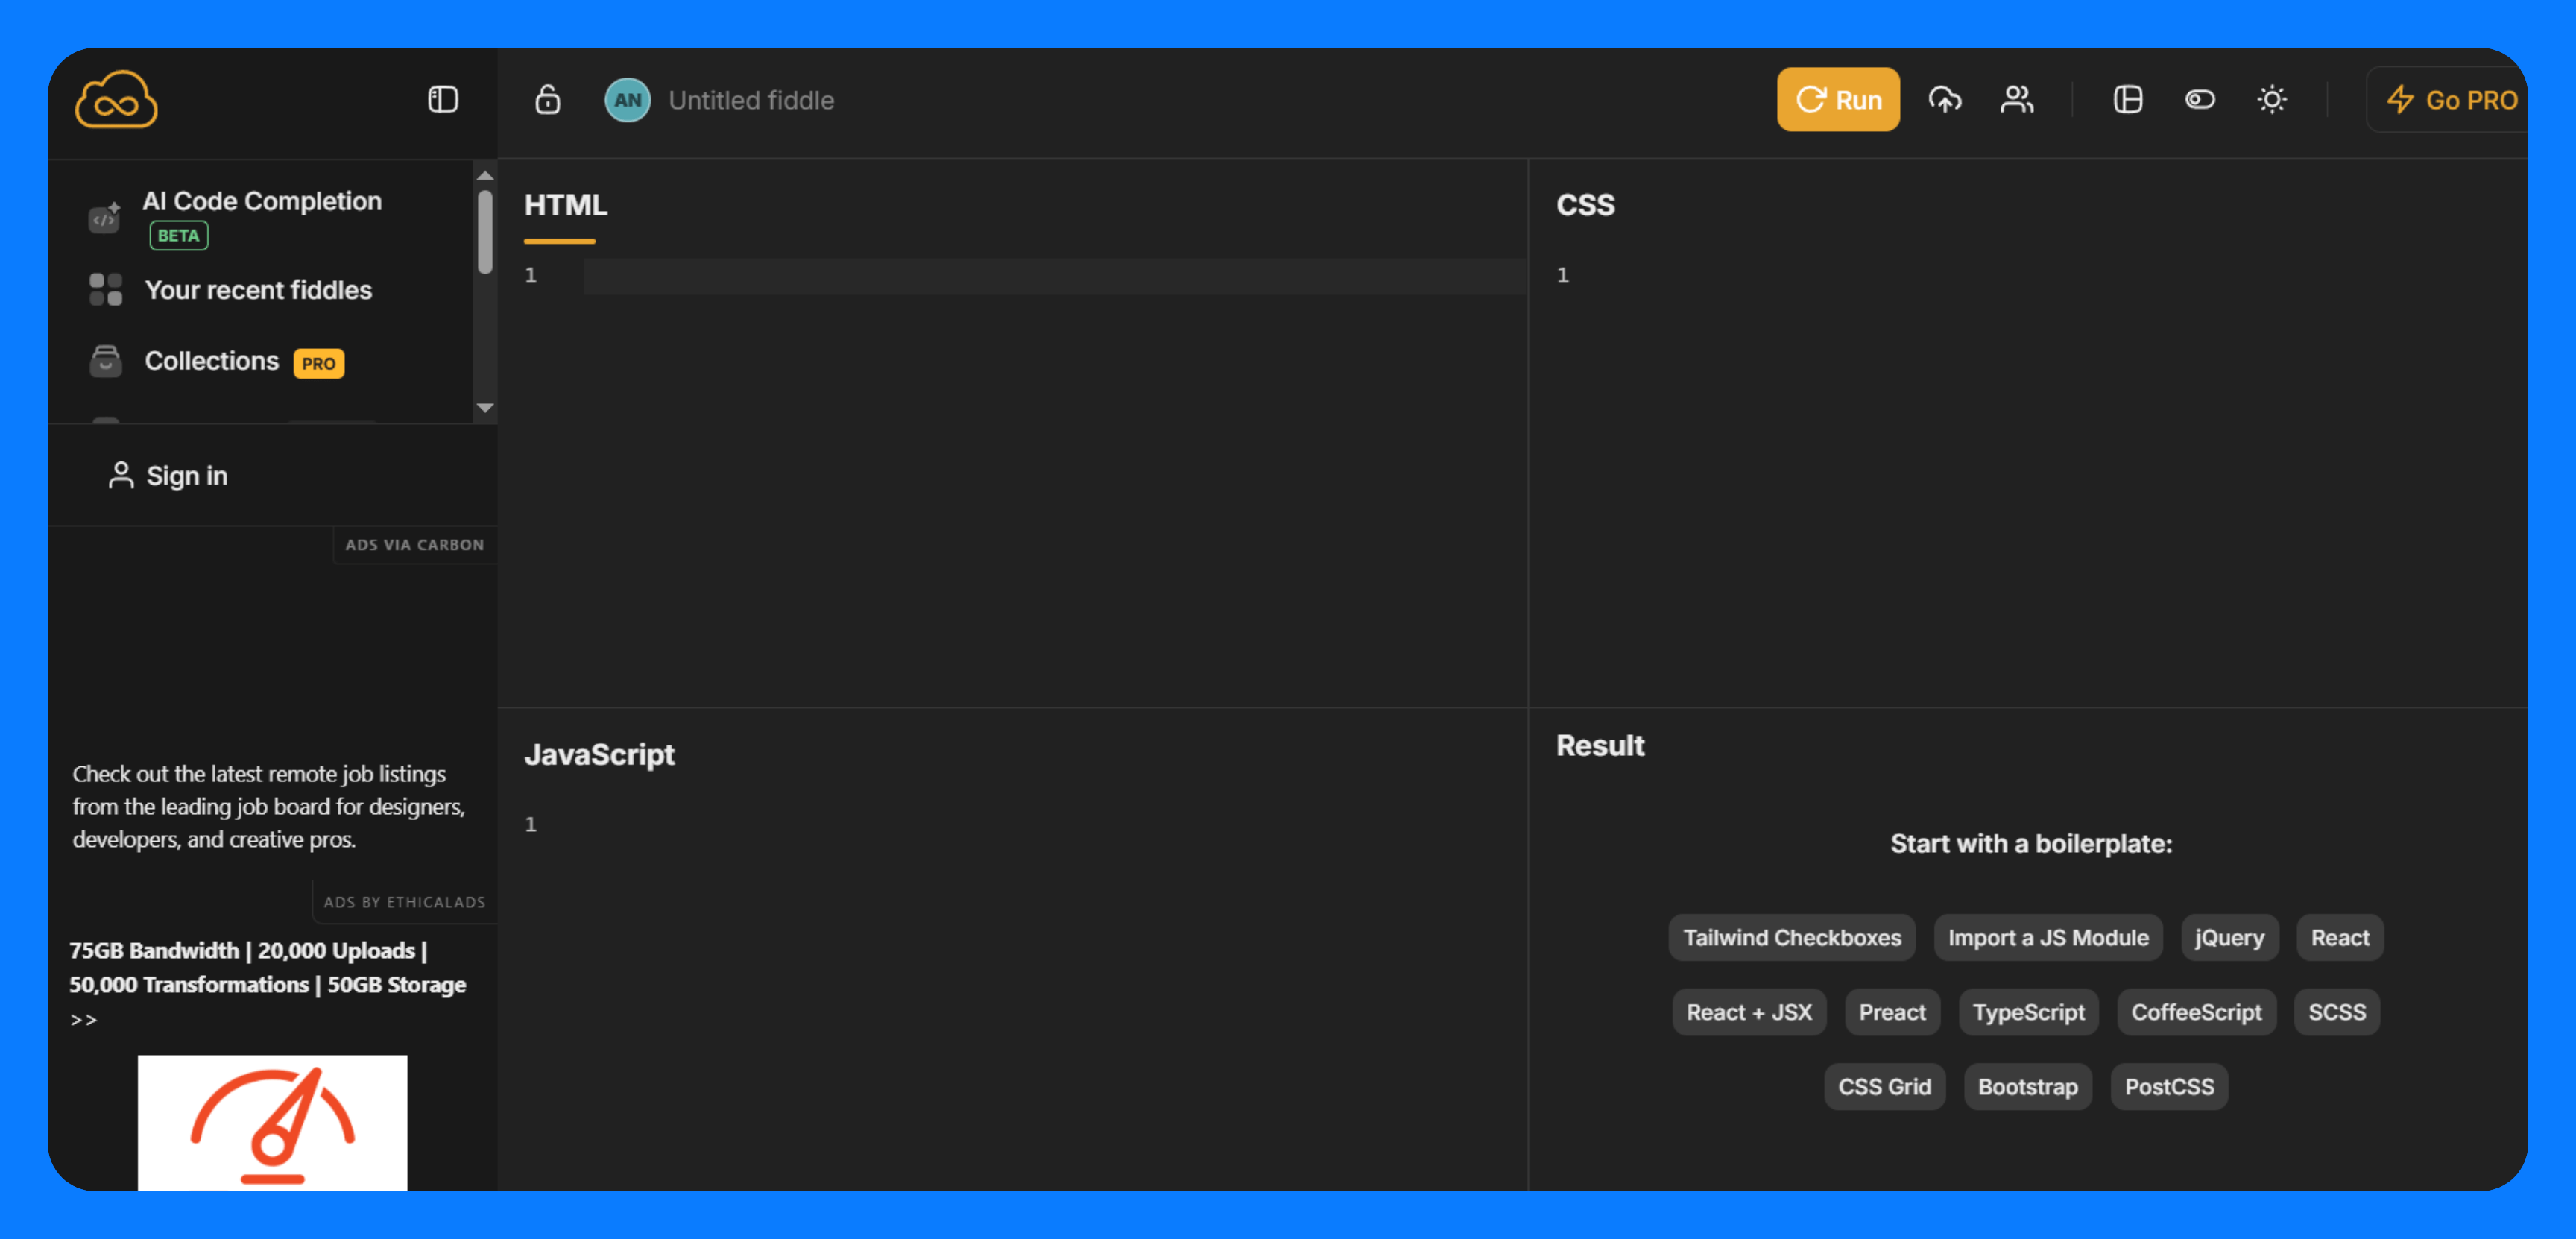Screen dimensions: 2576x1239
Task: Open AI Code Completion
Action: tap(262, 201)
